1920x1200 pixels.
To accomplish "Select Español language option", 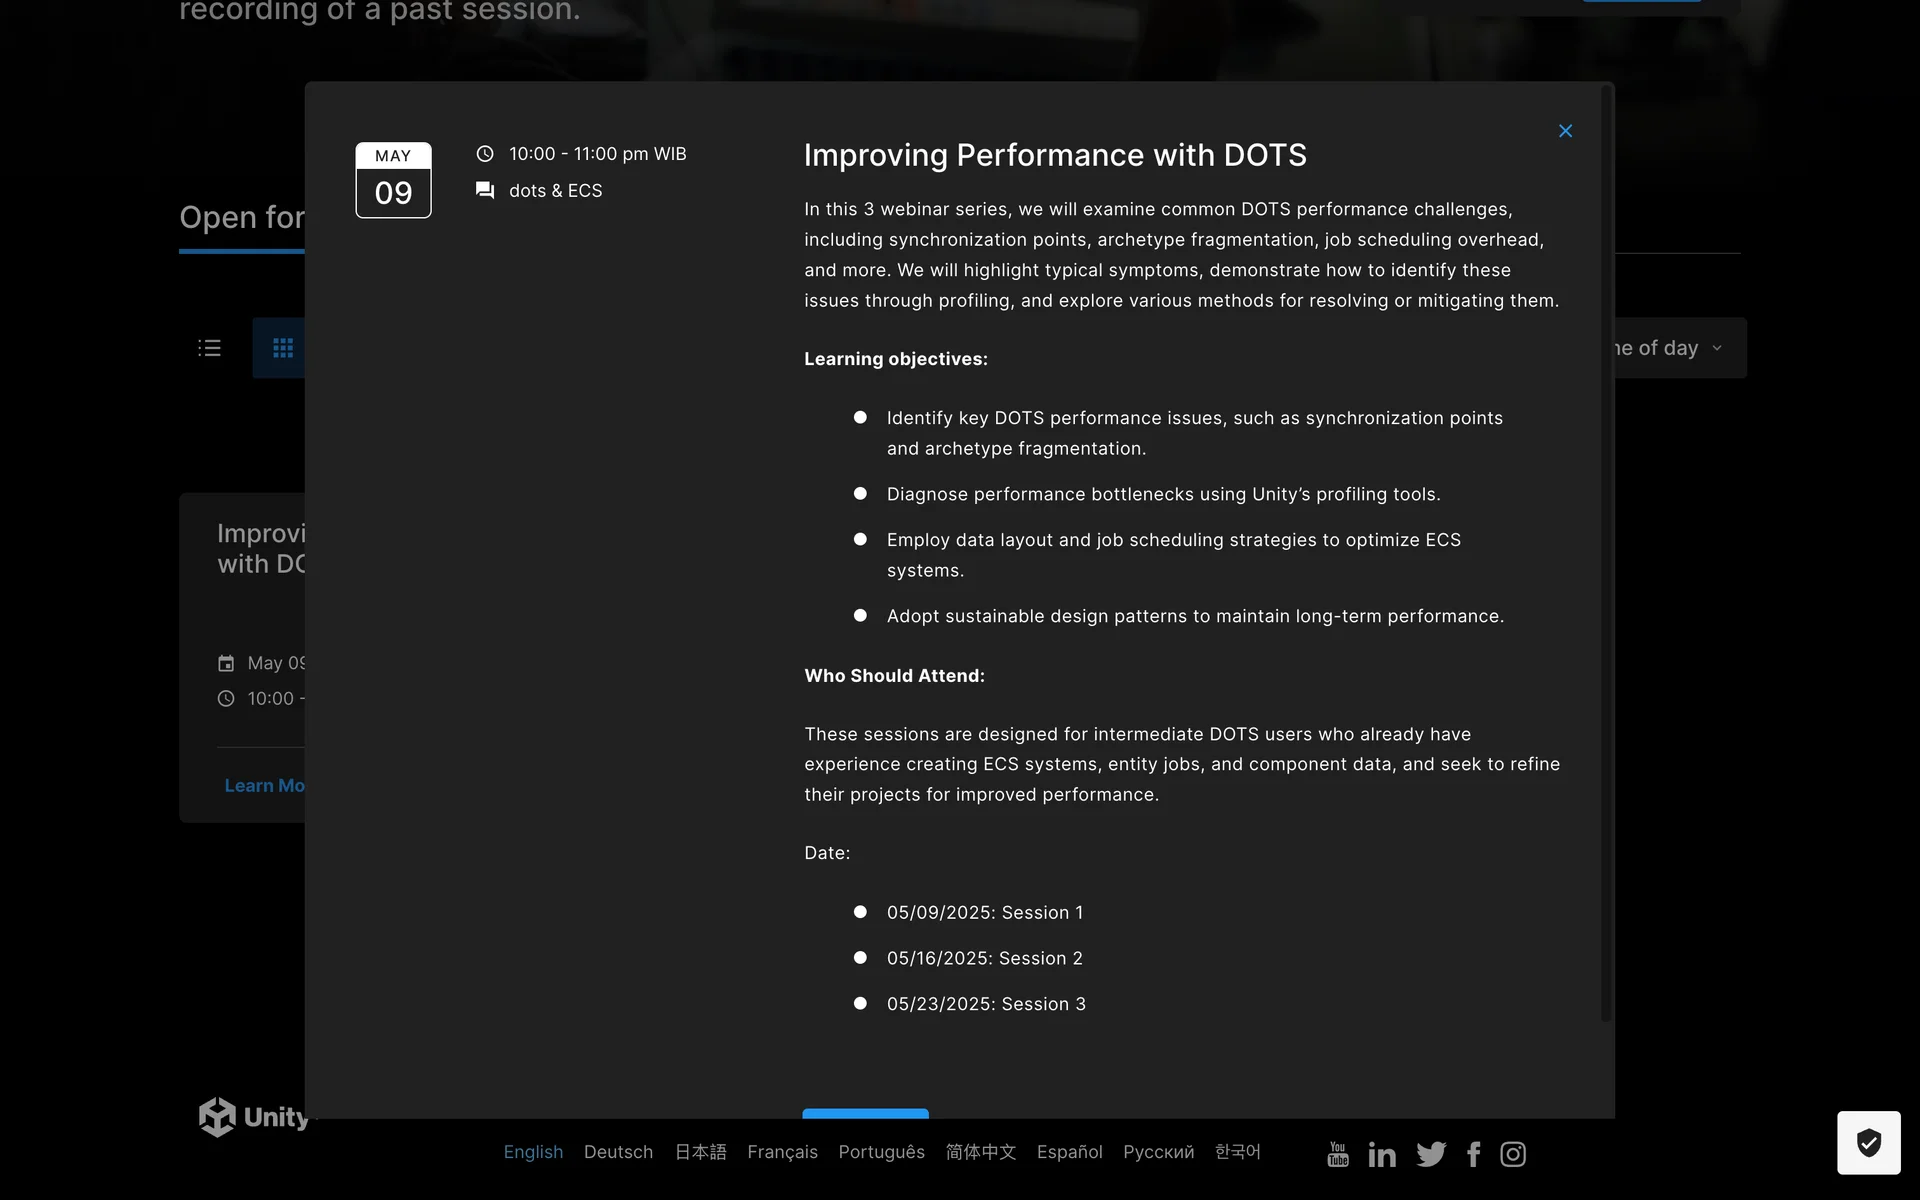I will [x=1069, y=1152].
